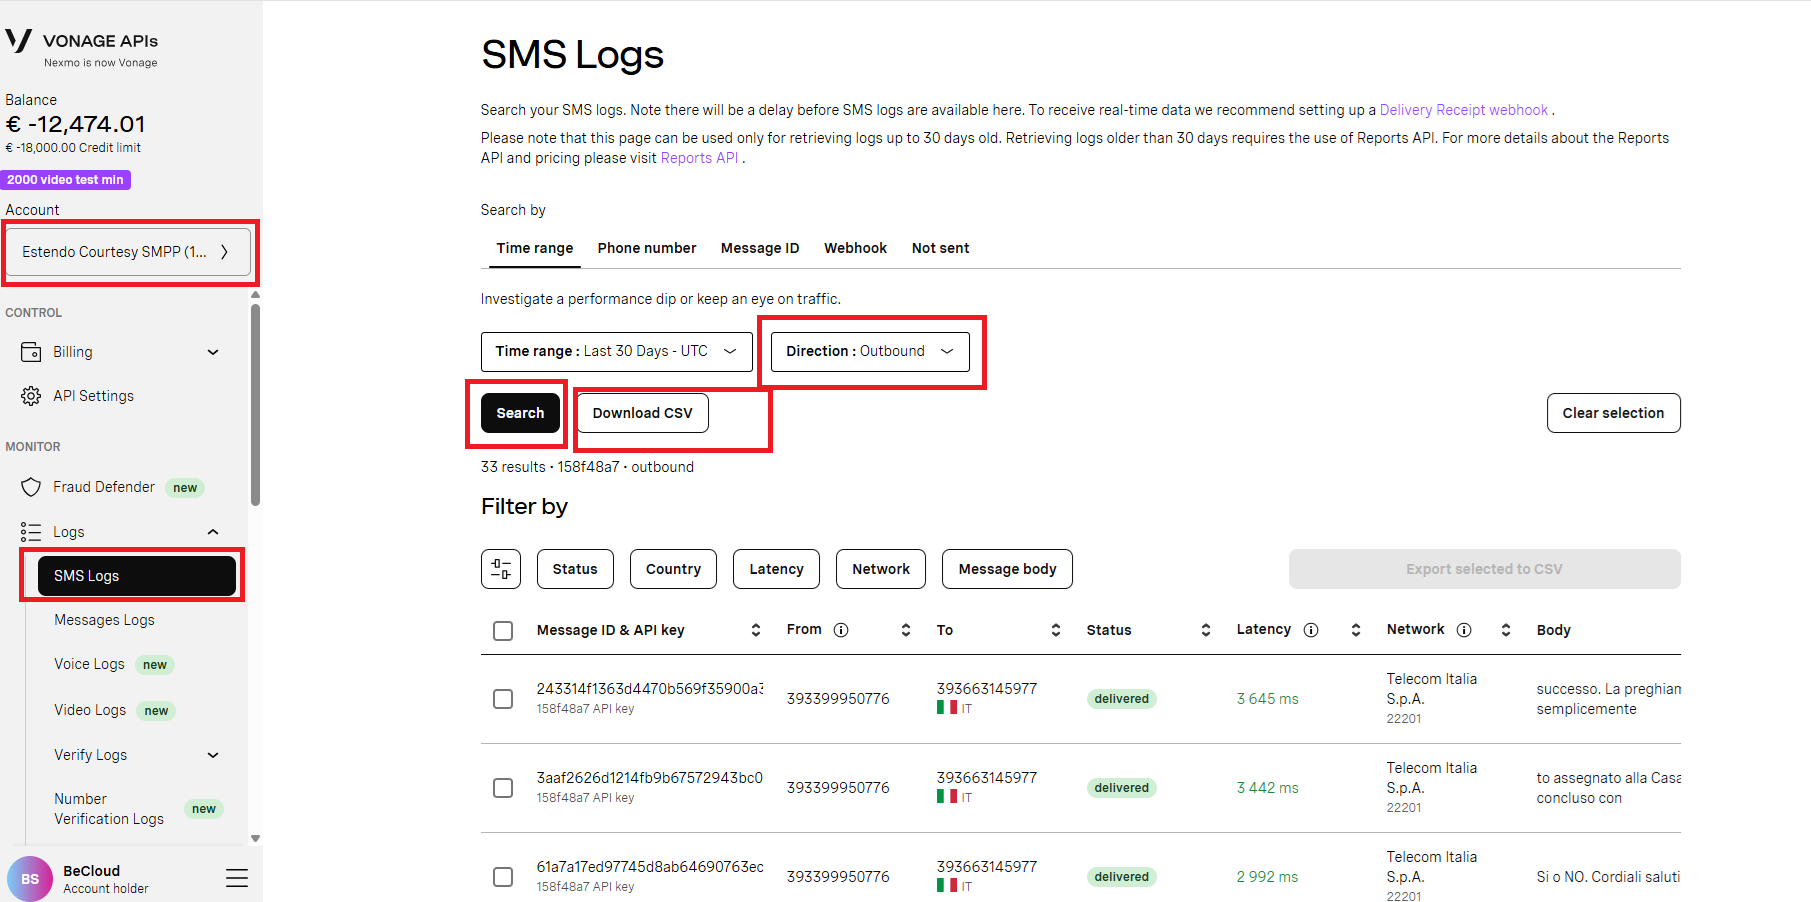1811x902 pixels.
Task: Open the Time range Last 30 Days dropdown
Action: (x=616, y=352)
